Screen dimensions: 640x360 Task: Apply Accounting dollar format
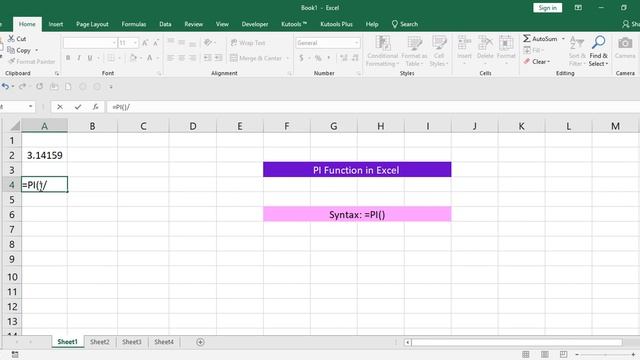[x=301, y=58]
